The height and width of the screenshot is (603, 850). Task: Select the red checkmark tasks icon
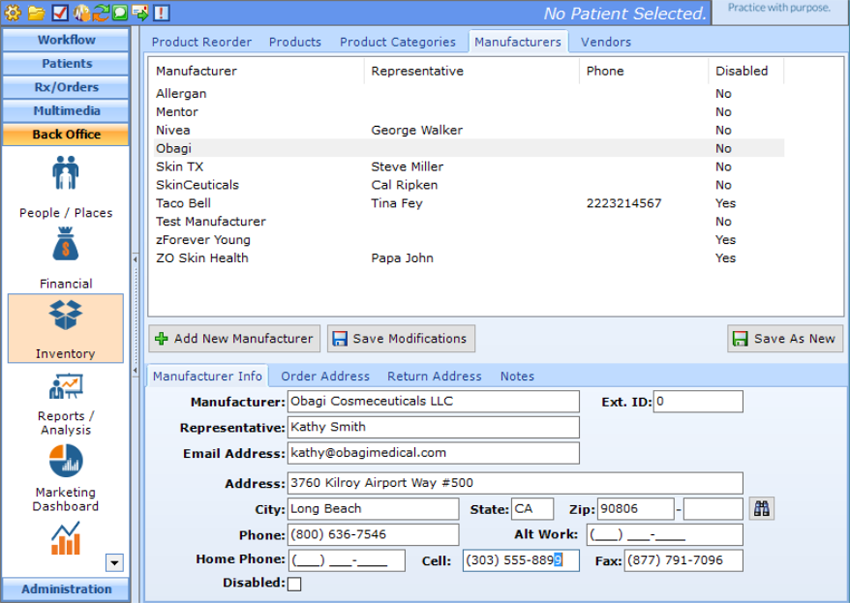tap(60, 13)
